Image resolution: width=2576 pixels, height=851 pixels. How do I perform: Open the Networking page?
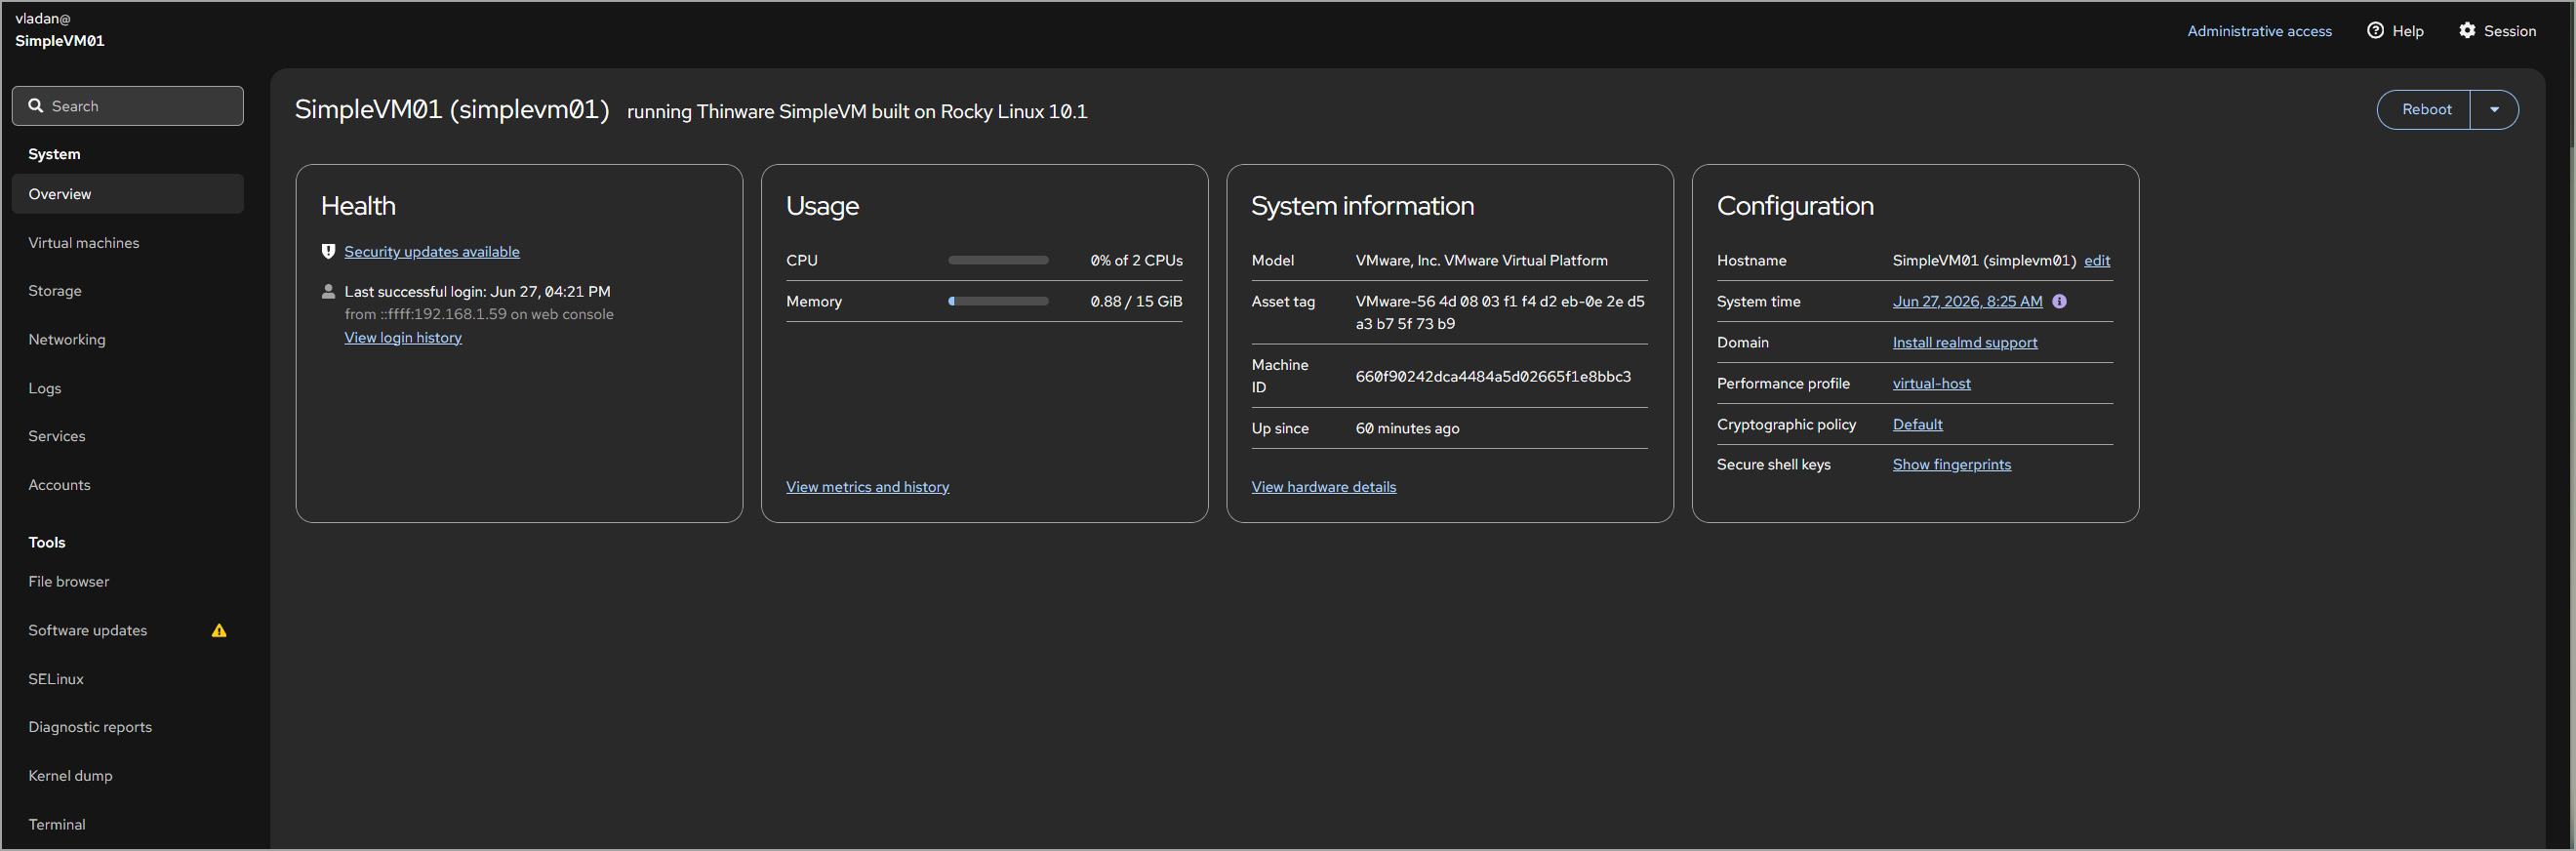tap(128, 340)
